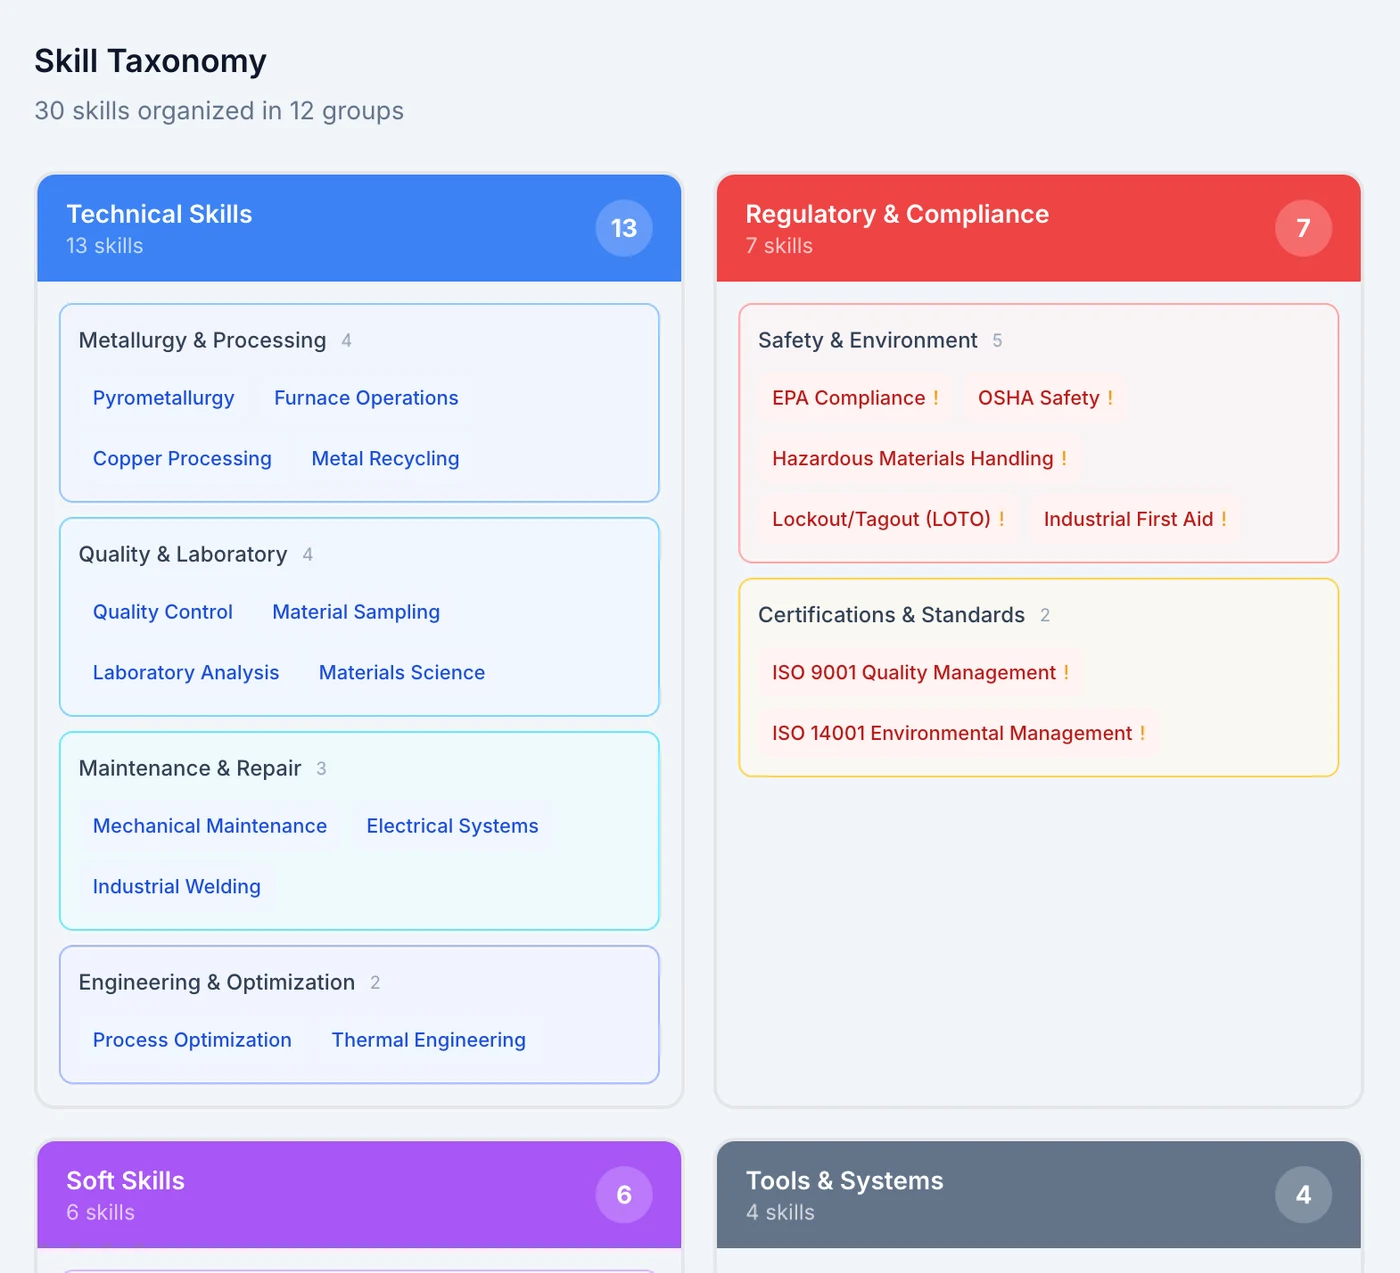1400x1273 pixels.
Task: Click ISO 9001 Quality Management skill
Action: point(920,673)
